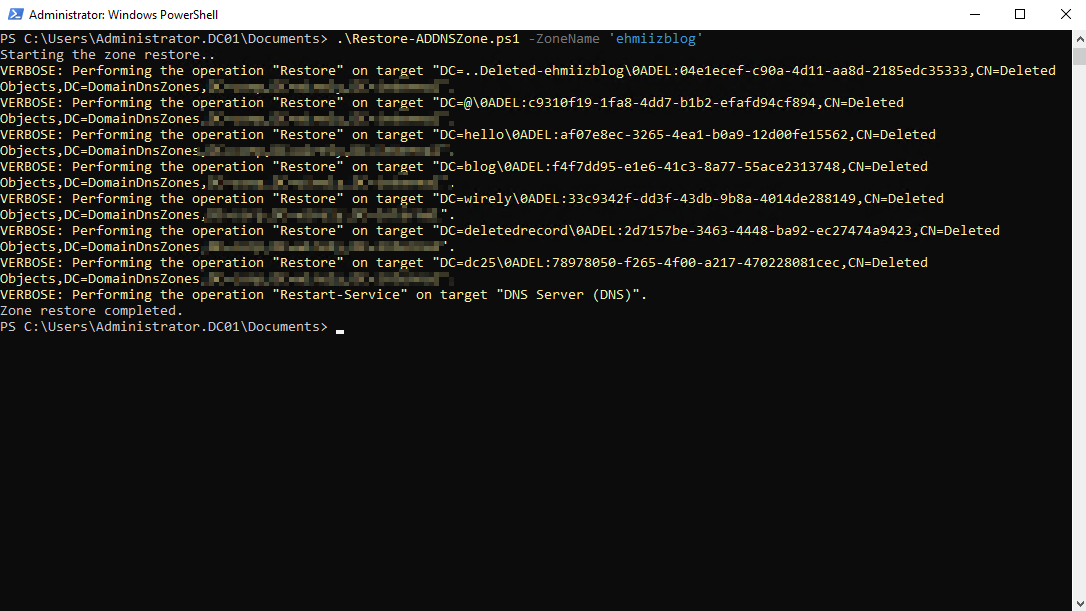Click the 'DC=wirely' restore line

coord(472,199)
